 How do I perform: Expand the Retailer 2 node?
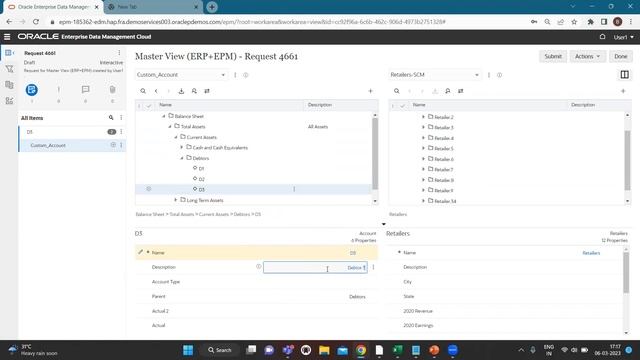pyautogui.click(x=423, y=117)
